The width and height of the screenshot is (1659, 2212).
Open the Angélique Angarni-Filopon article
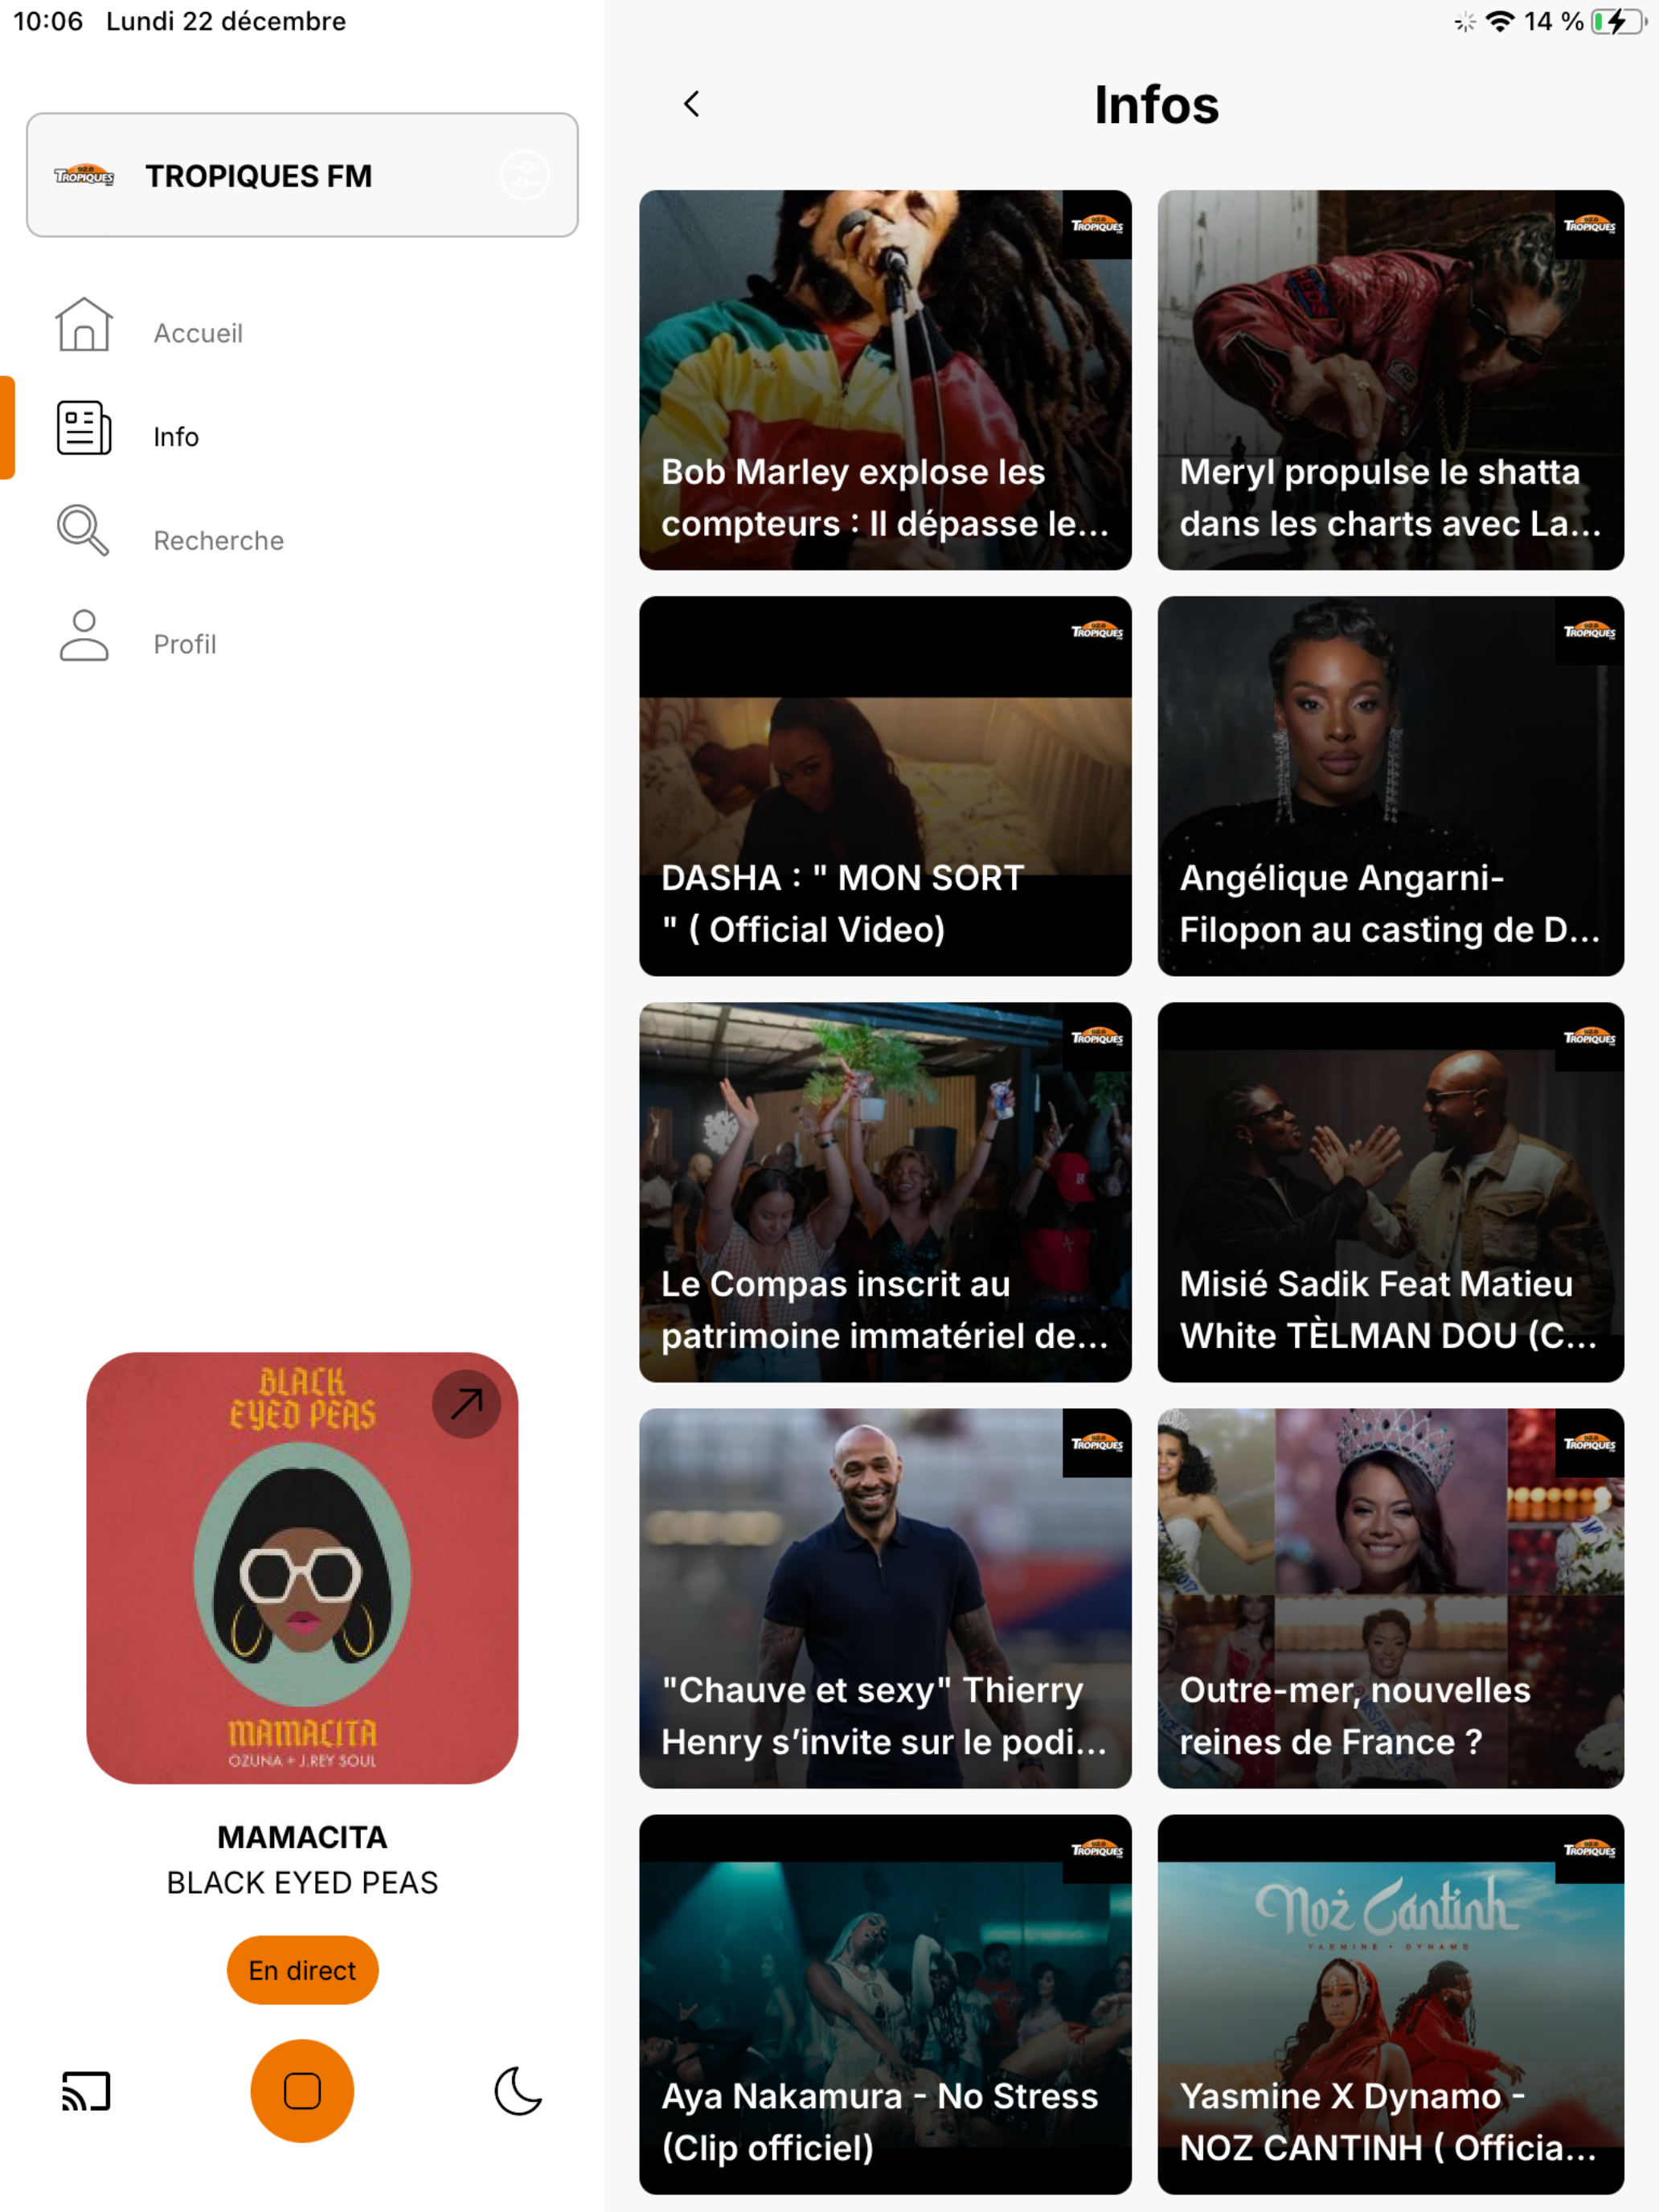tap(1391, 786)
